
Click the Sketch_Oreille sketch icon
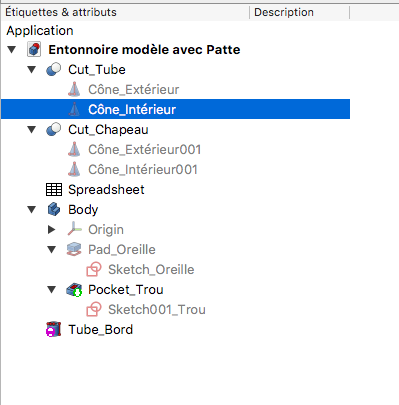94,269
